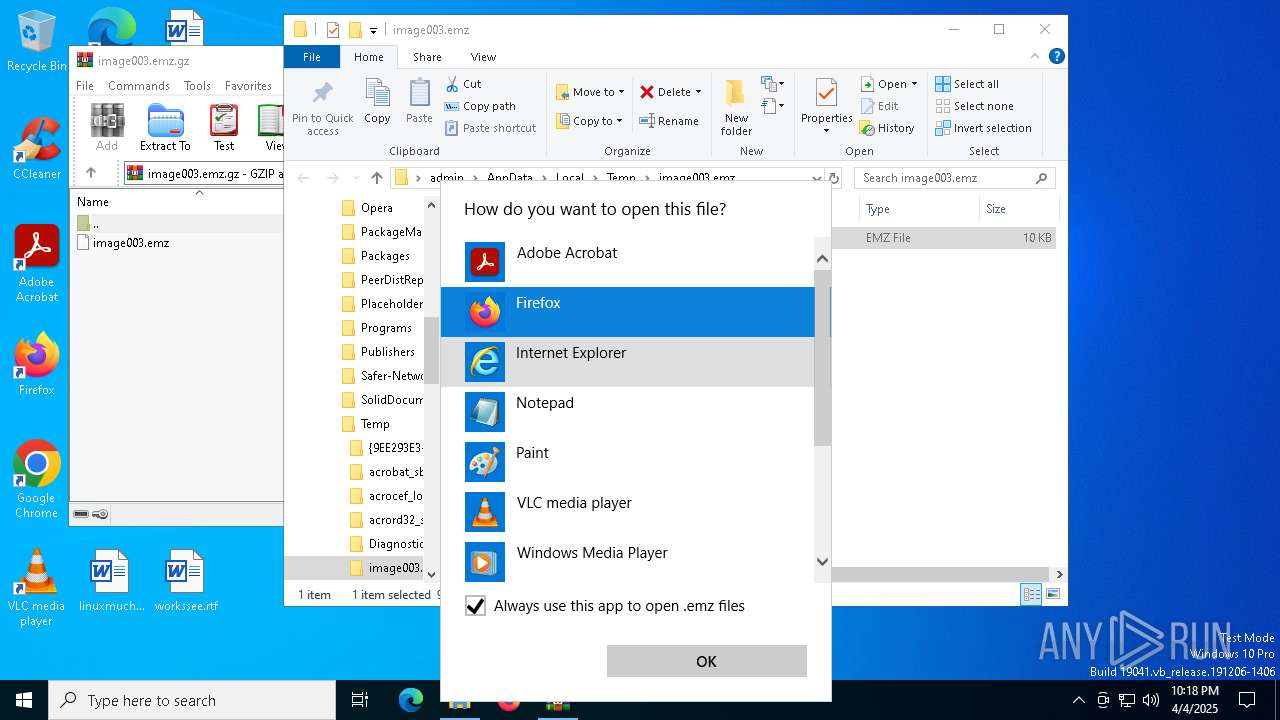Open the Open button dropdown
Viewport: 1280px width, 720px height.
point(914,84)
